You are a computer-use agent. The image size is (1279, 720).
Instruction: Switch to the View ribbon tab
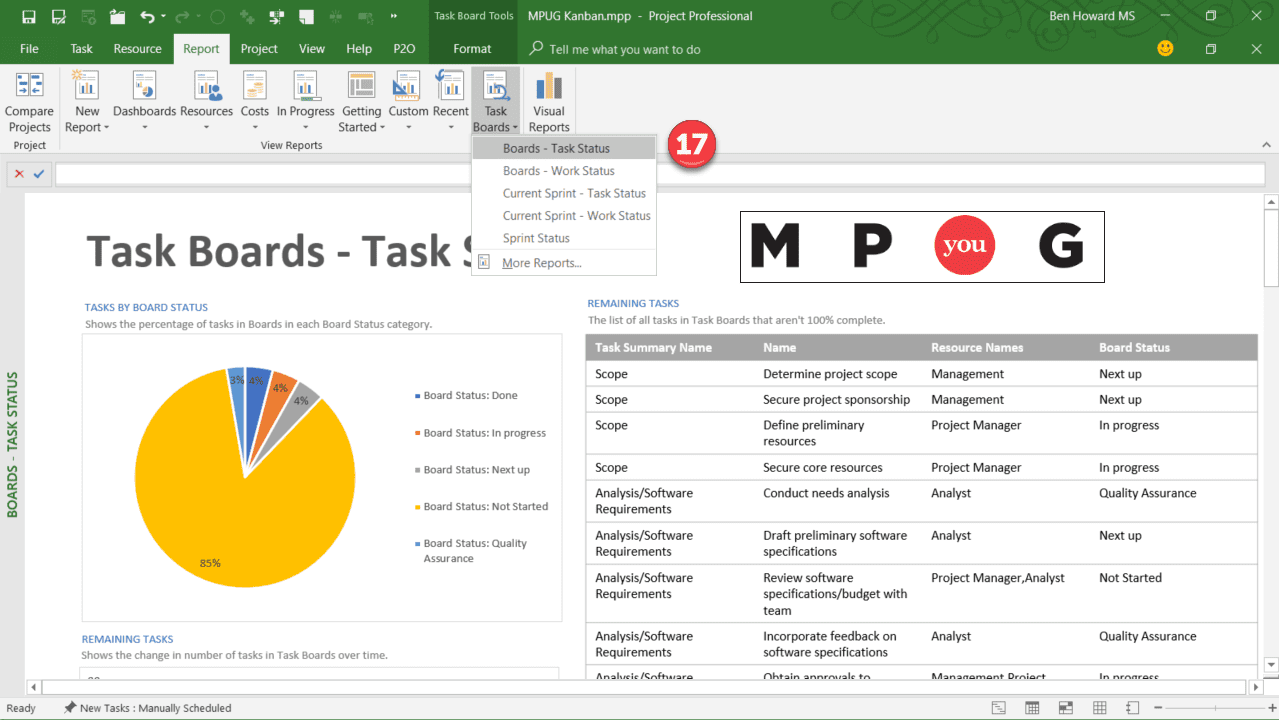[x=312, y=48]
